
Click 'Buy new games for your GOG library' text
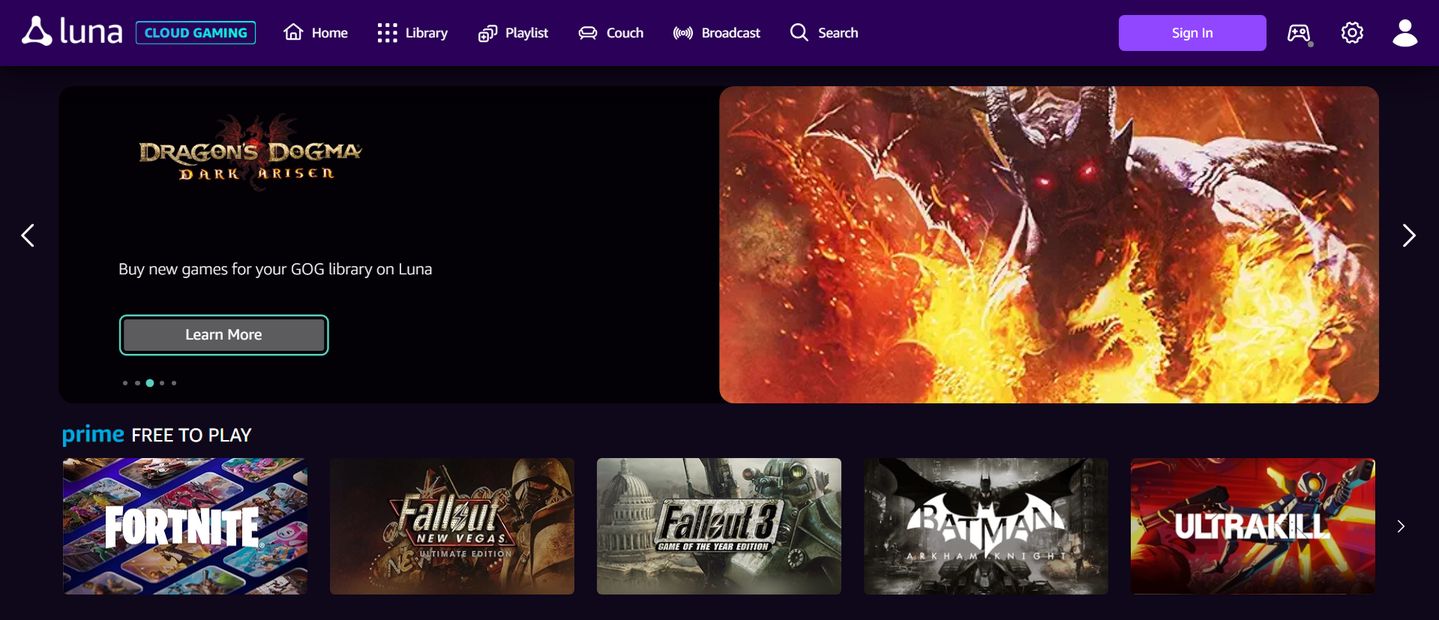275,269
